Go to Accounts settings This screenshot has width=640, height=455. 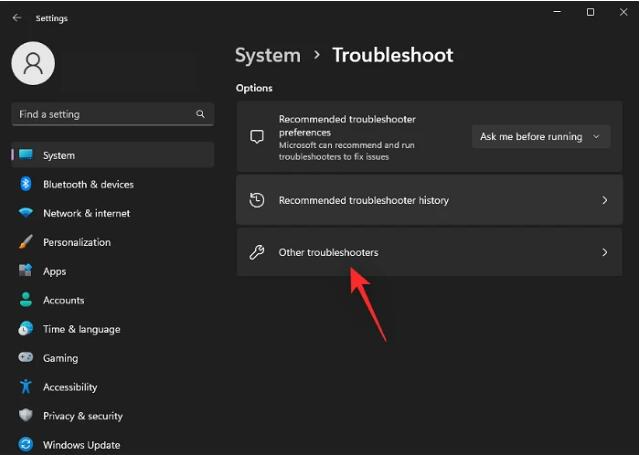click(113, 300)
